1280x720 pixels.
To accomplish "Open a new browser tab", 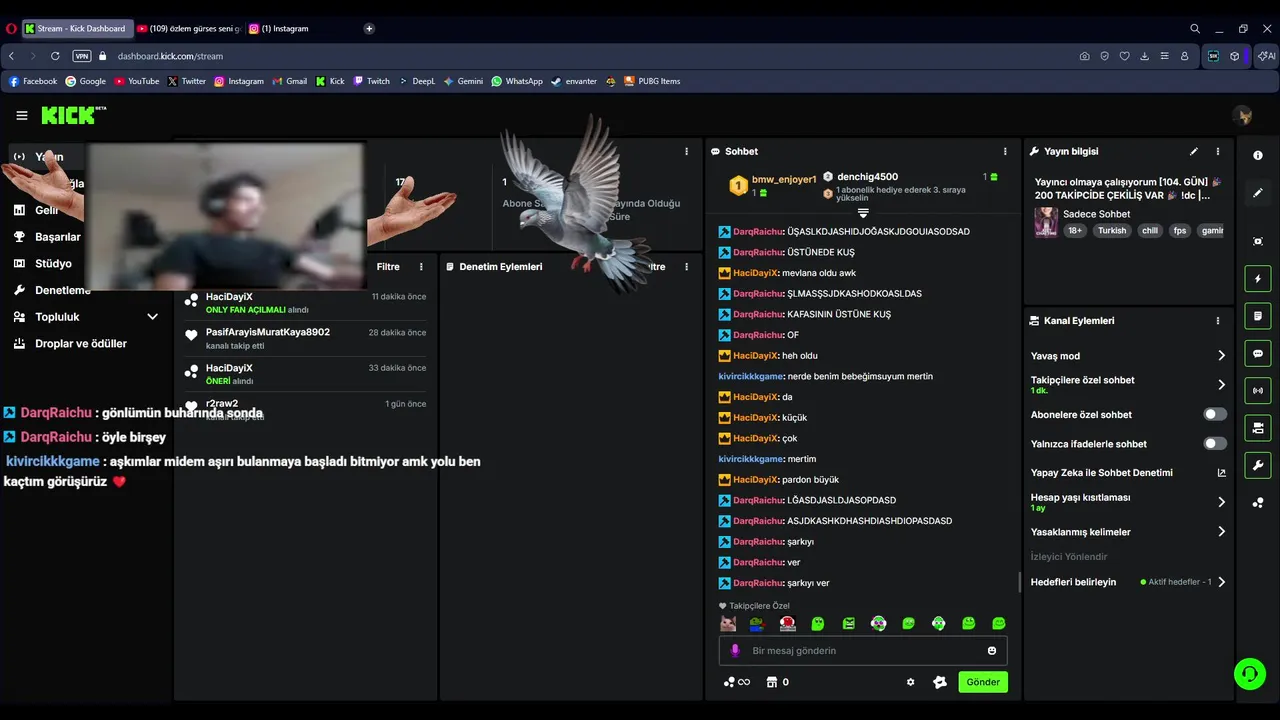I will [369, 29].
